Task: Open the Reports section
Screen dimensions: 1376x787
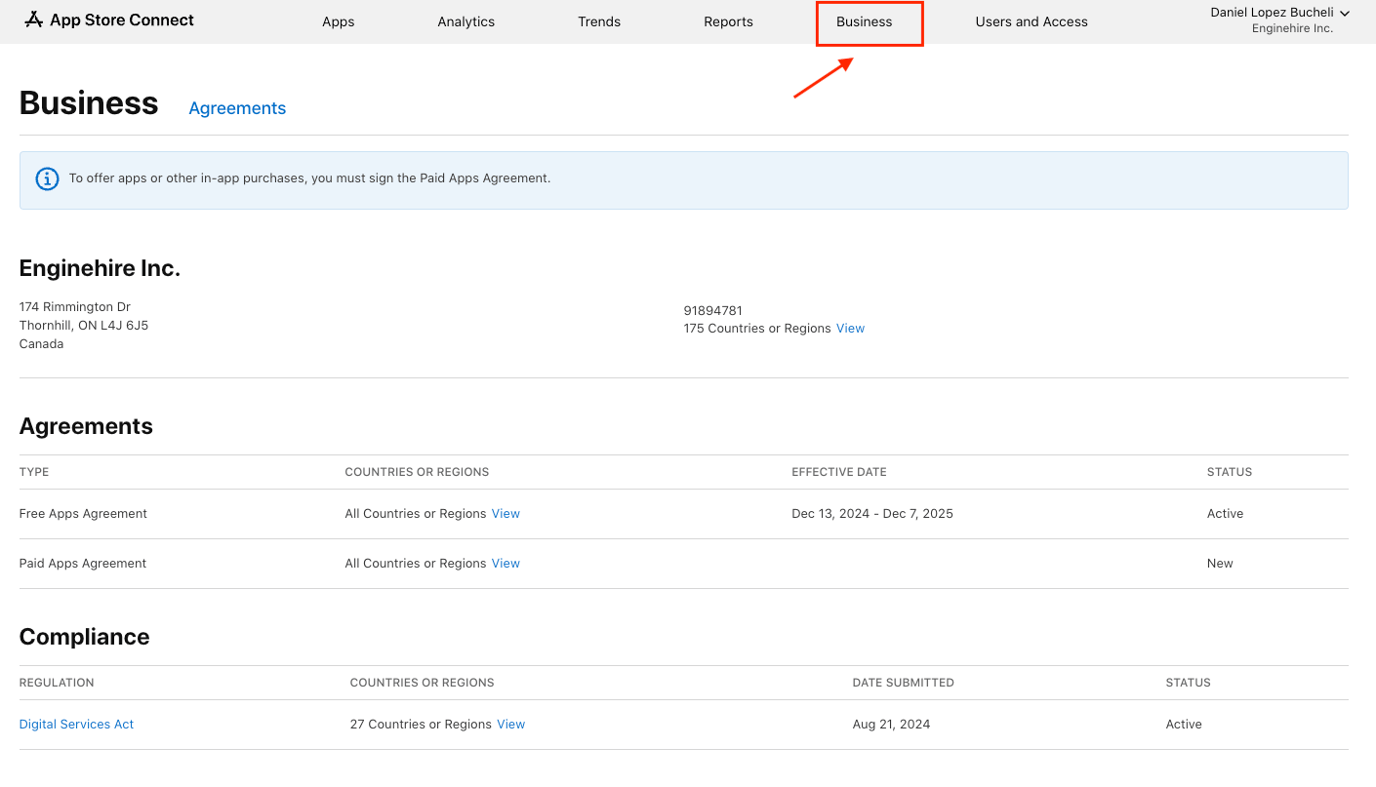Action: (728, 21)
